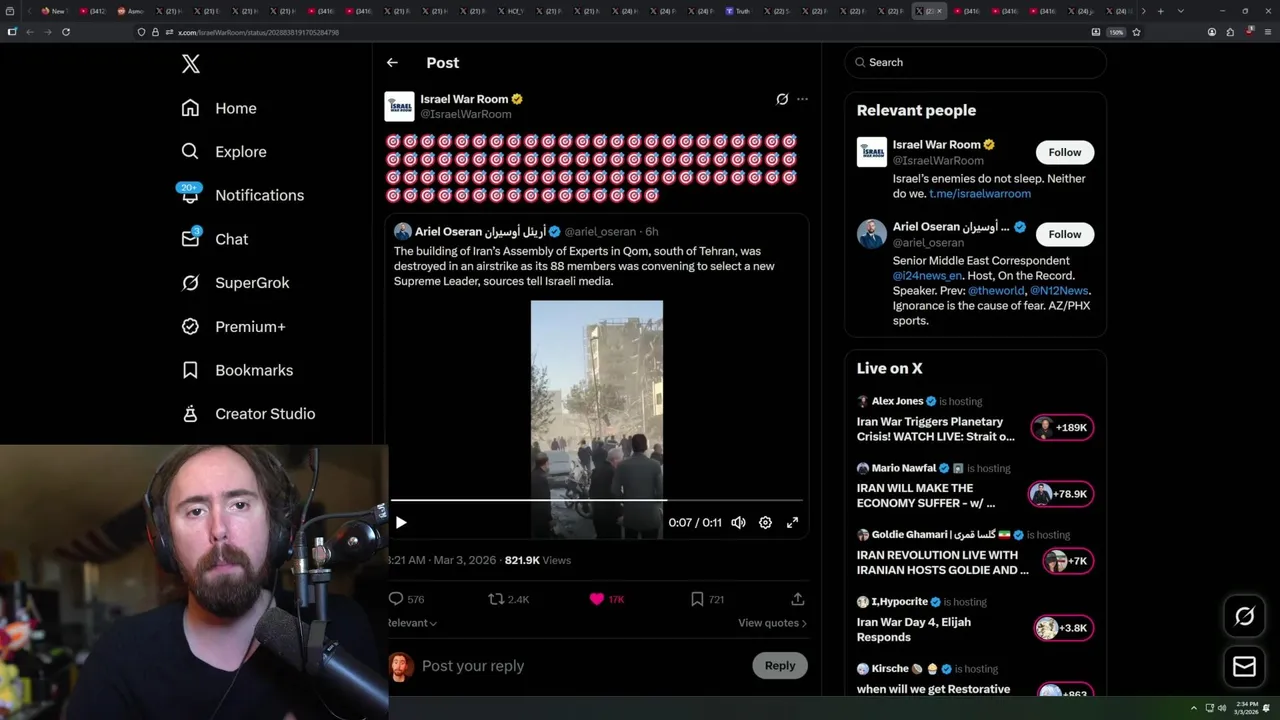The image size is (1280, 720).
Task: Open the @N12News mention link
Action: point(1059,291)
